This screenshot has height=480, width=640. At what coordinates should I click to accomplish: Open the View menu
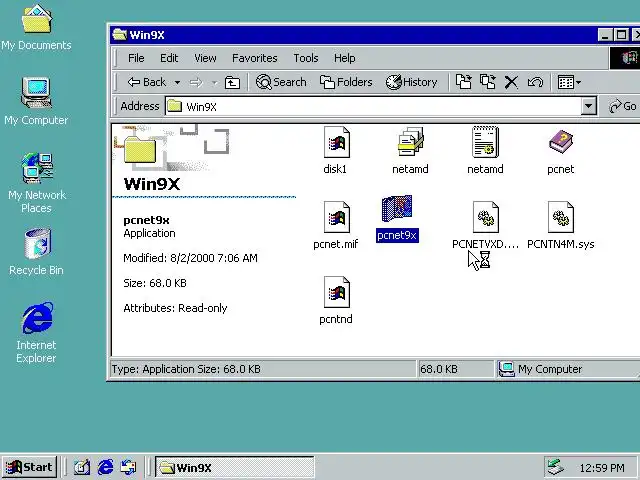pos(205,58)
